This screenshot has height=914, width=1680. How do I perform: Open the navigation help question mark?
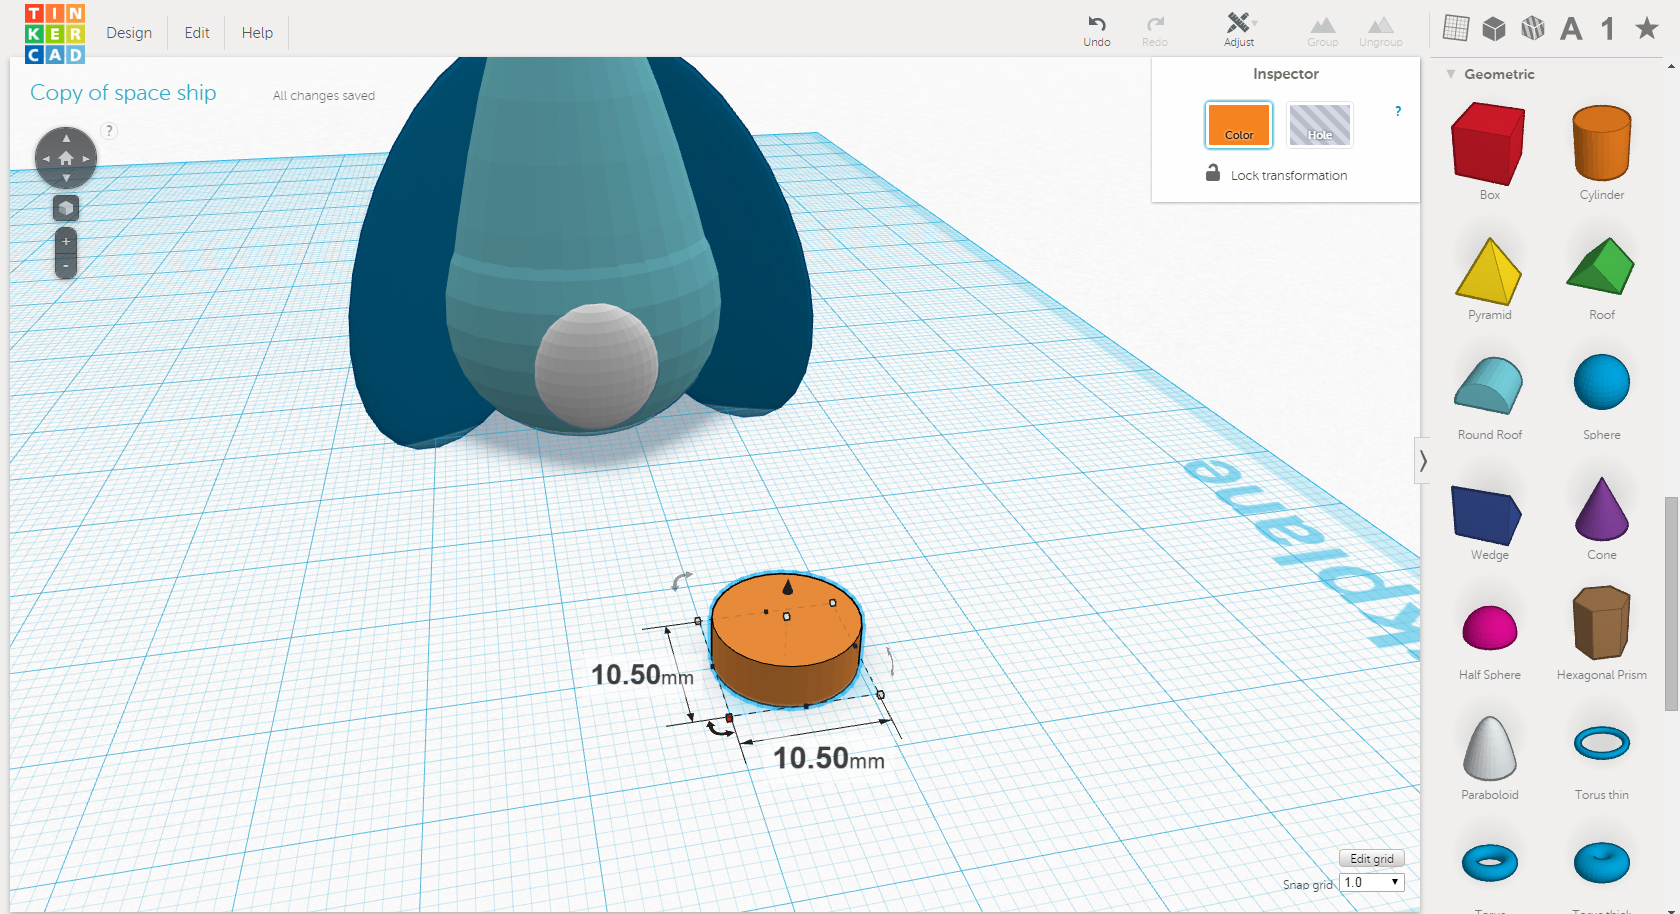coord(109,131)
